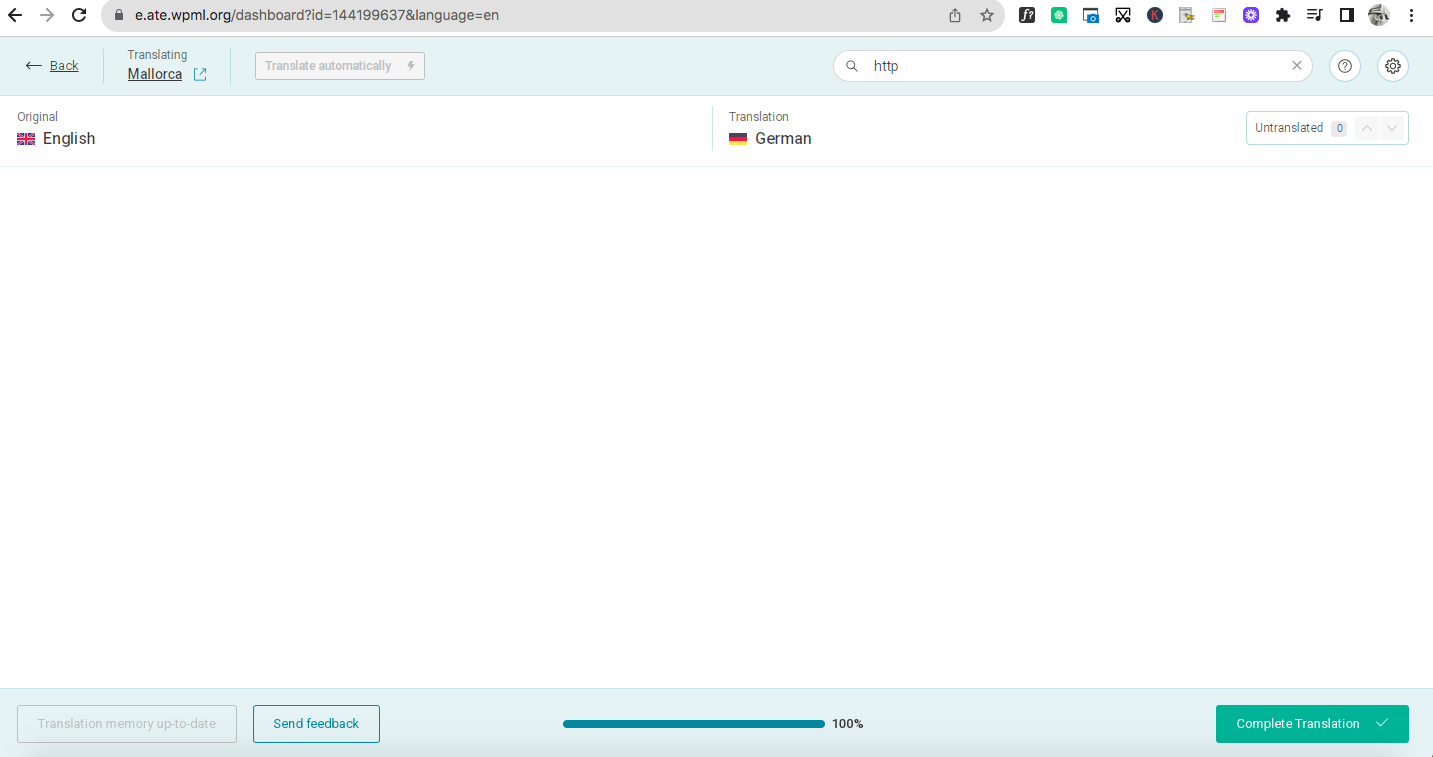Reload the current page
1433x757 pixels.
80,15
